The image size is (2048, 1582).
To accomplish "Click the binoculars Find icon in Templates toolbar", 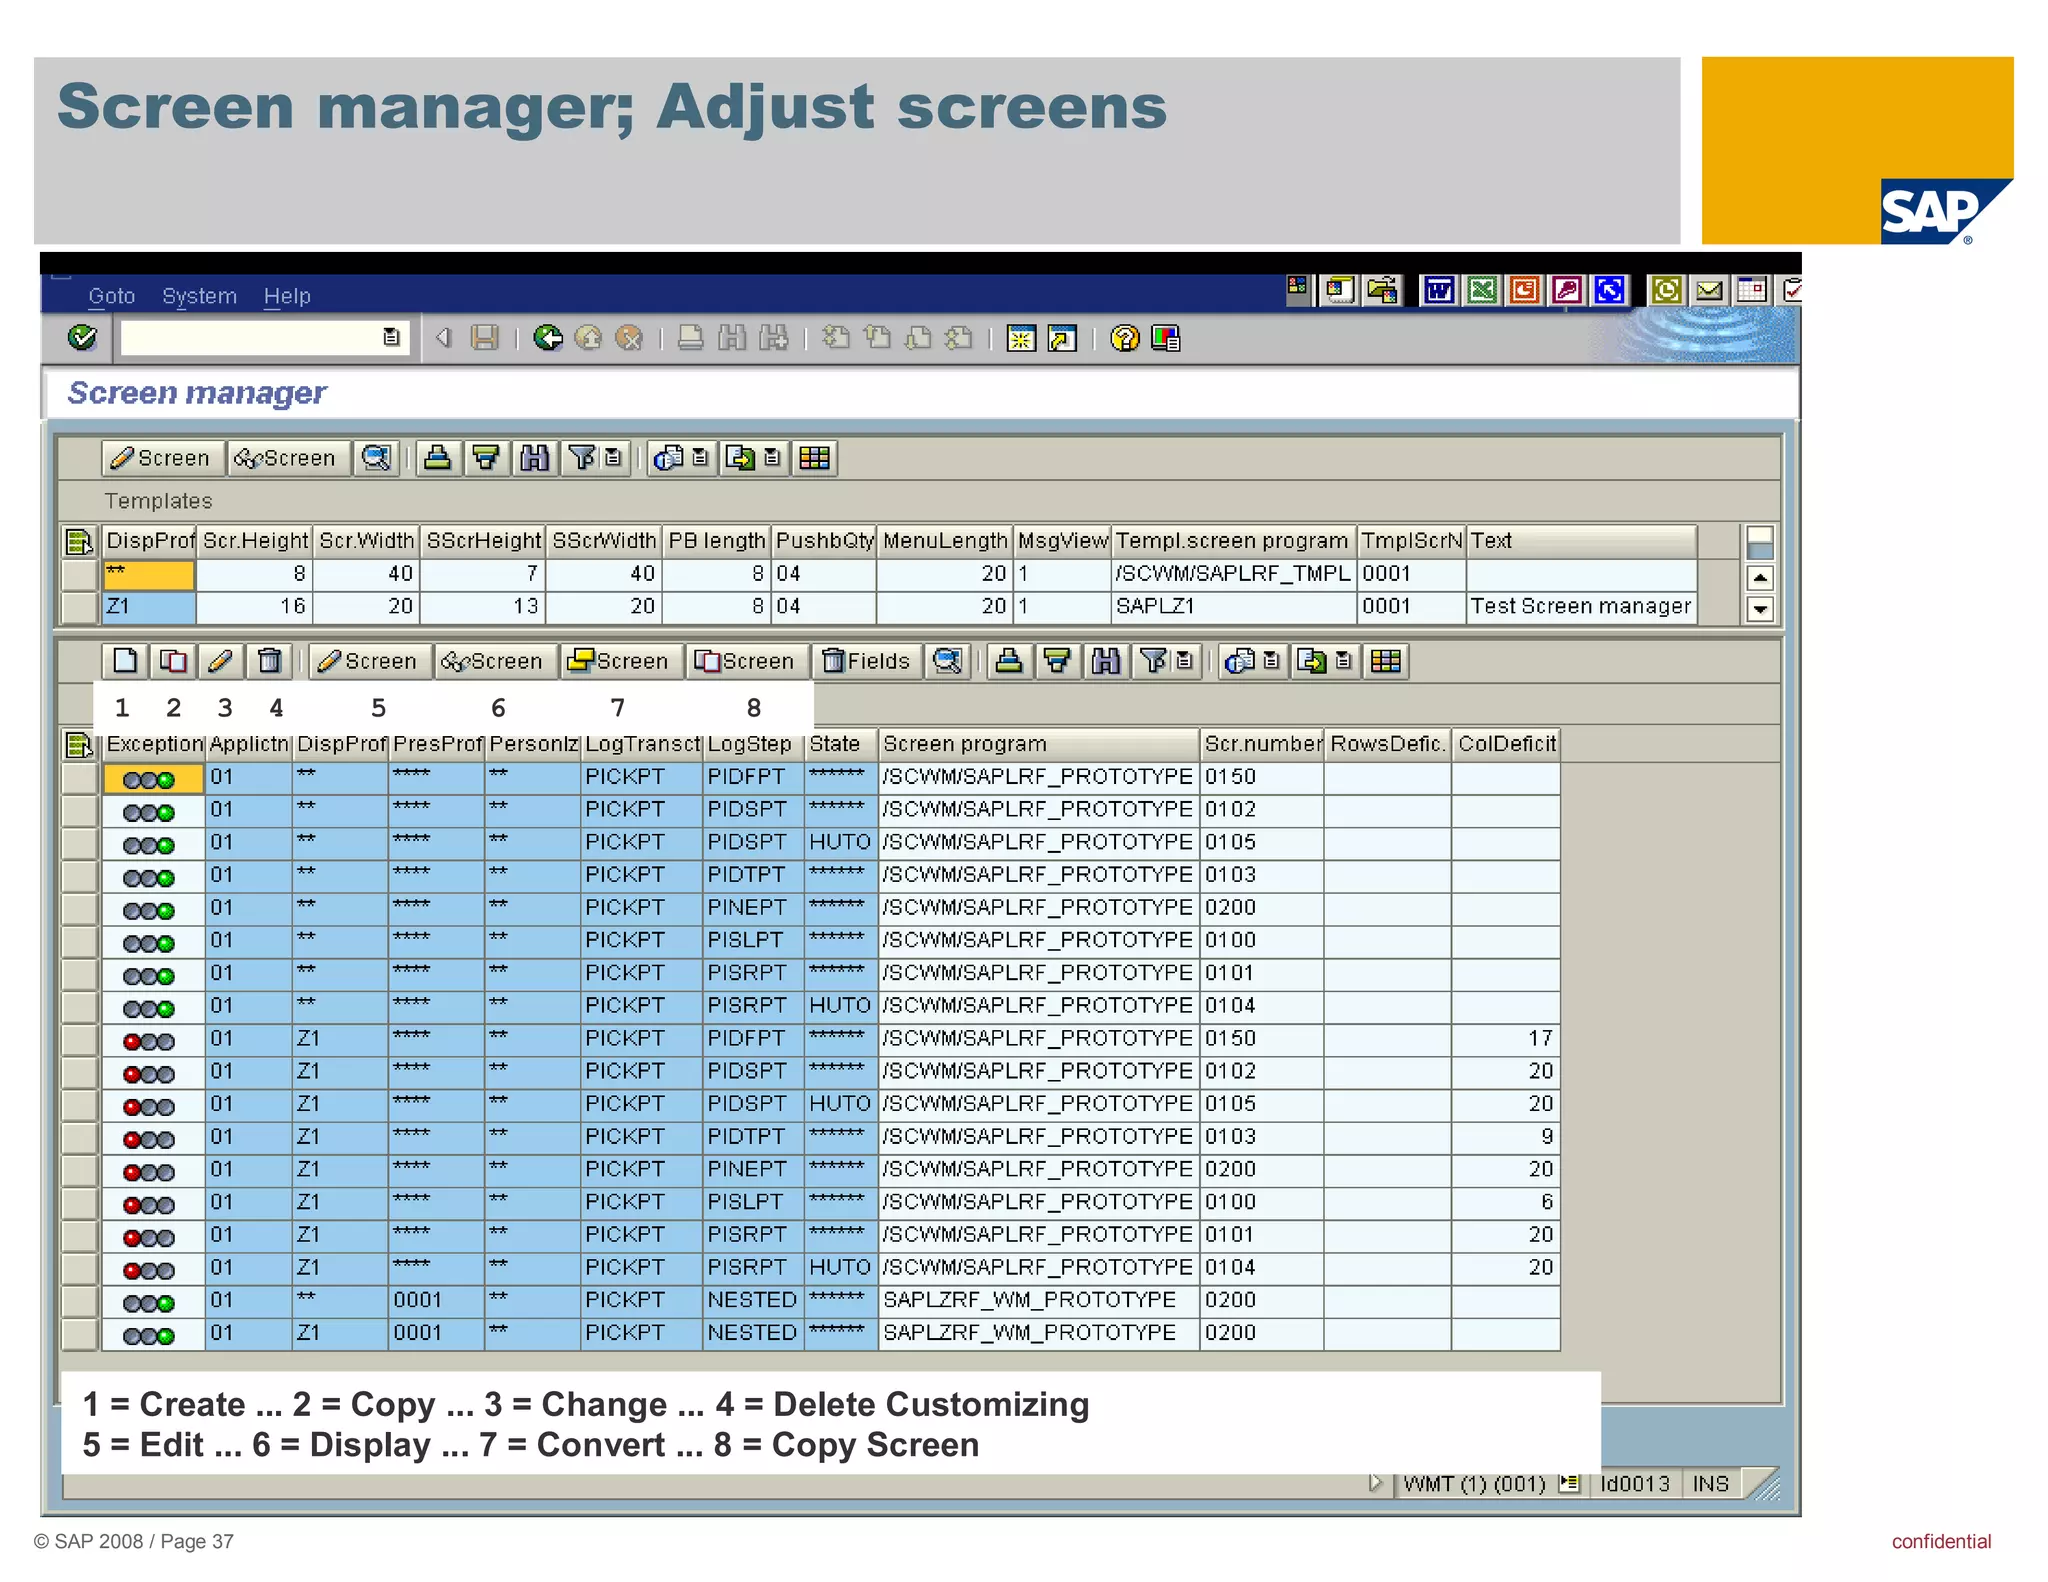I will click(534, 458).
